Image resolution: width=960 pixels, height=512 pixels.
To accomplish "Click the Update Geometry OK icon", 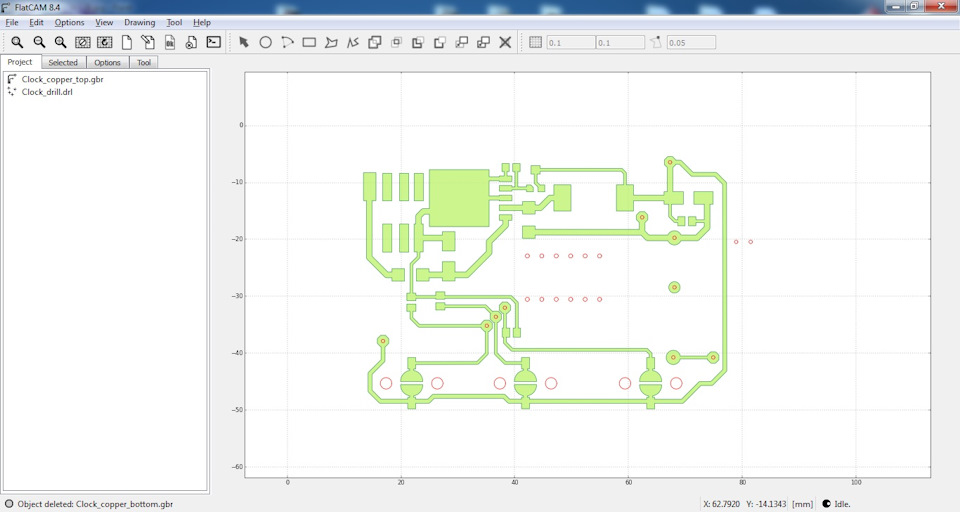I will pyautogui.click(x=170, y=42).
